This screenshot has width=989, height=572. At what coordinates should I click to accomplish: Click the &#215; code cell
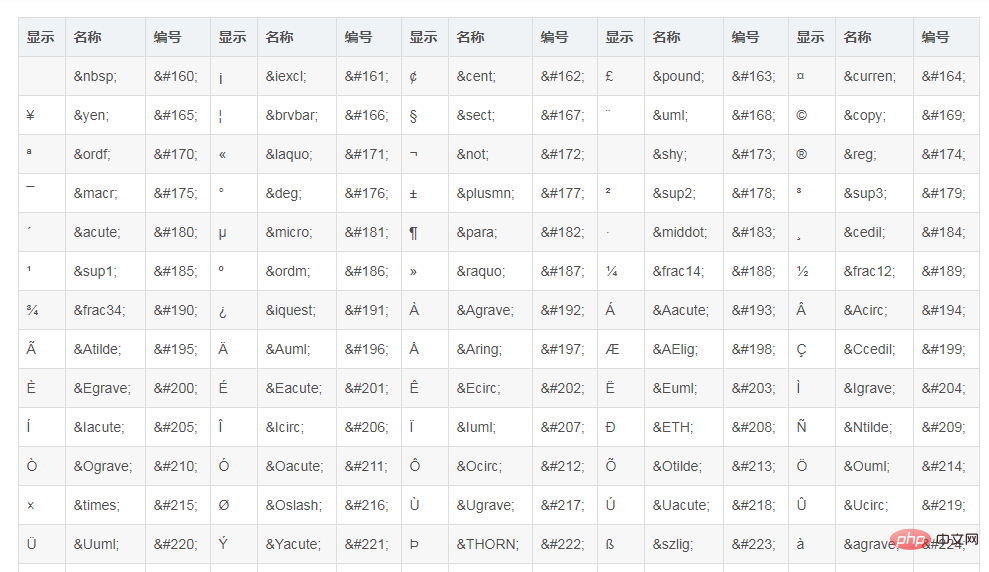tap(177, 506)
